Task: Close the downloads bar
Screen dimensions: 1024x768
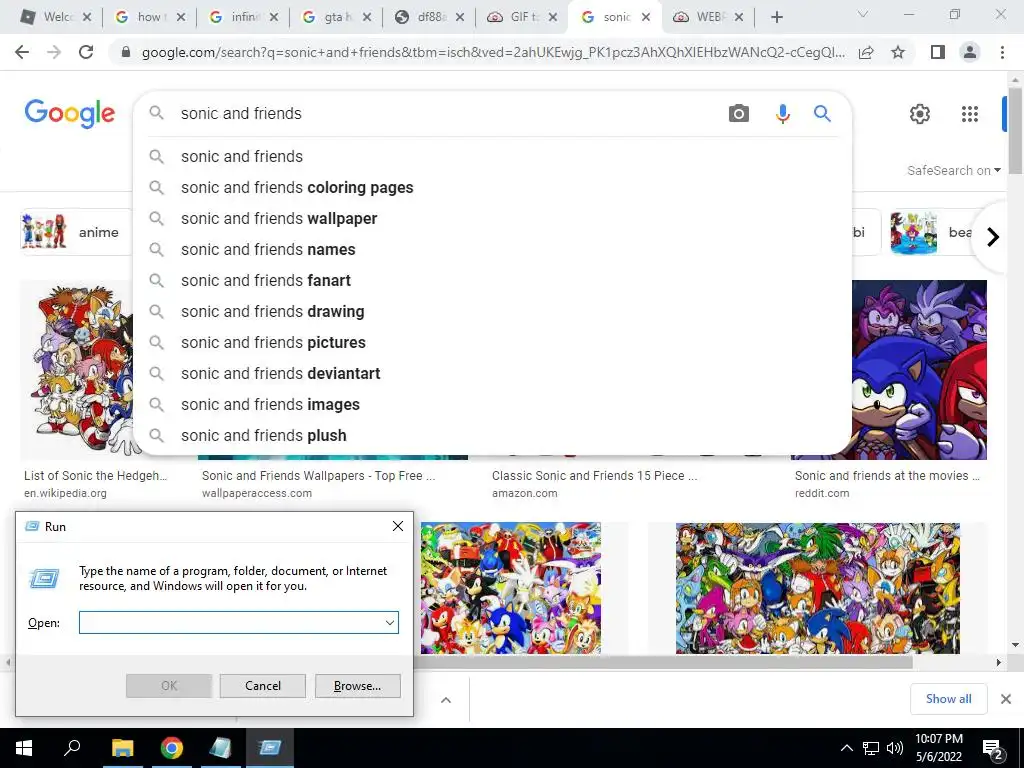Action: coord(1006,699)
